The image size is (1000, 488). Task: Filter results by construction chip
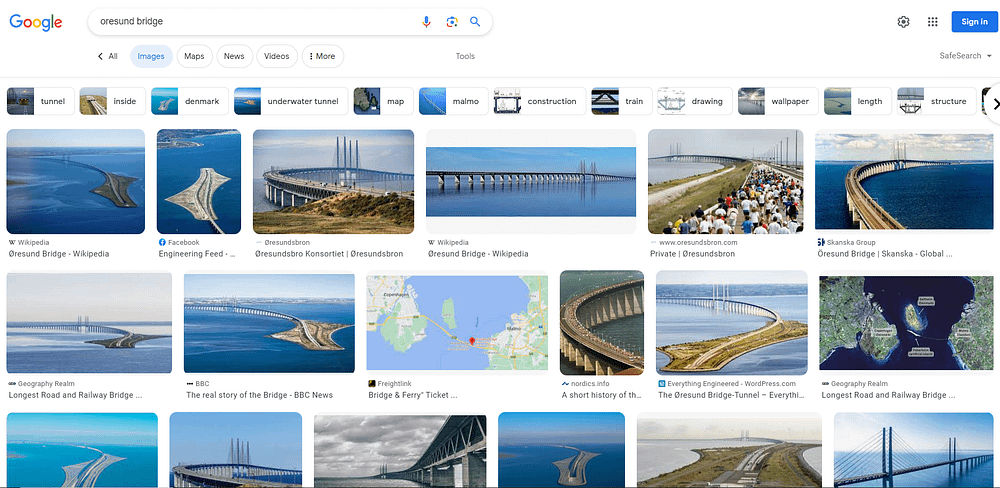(x=540, y=101)
